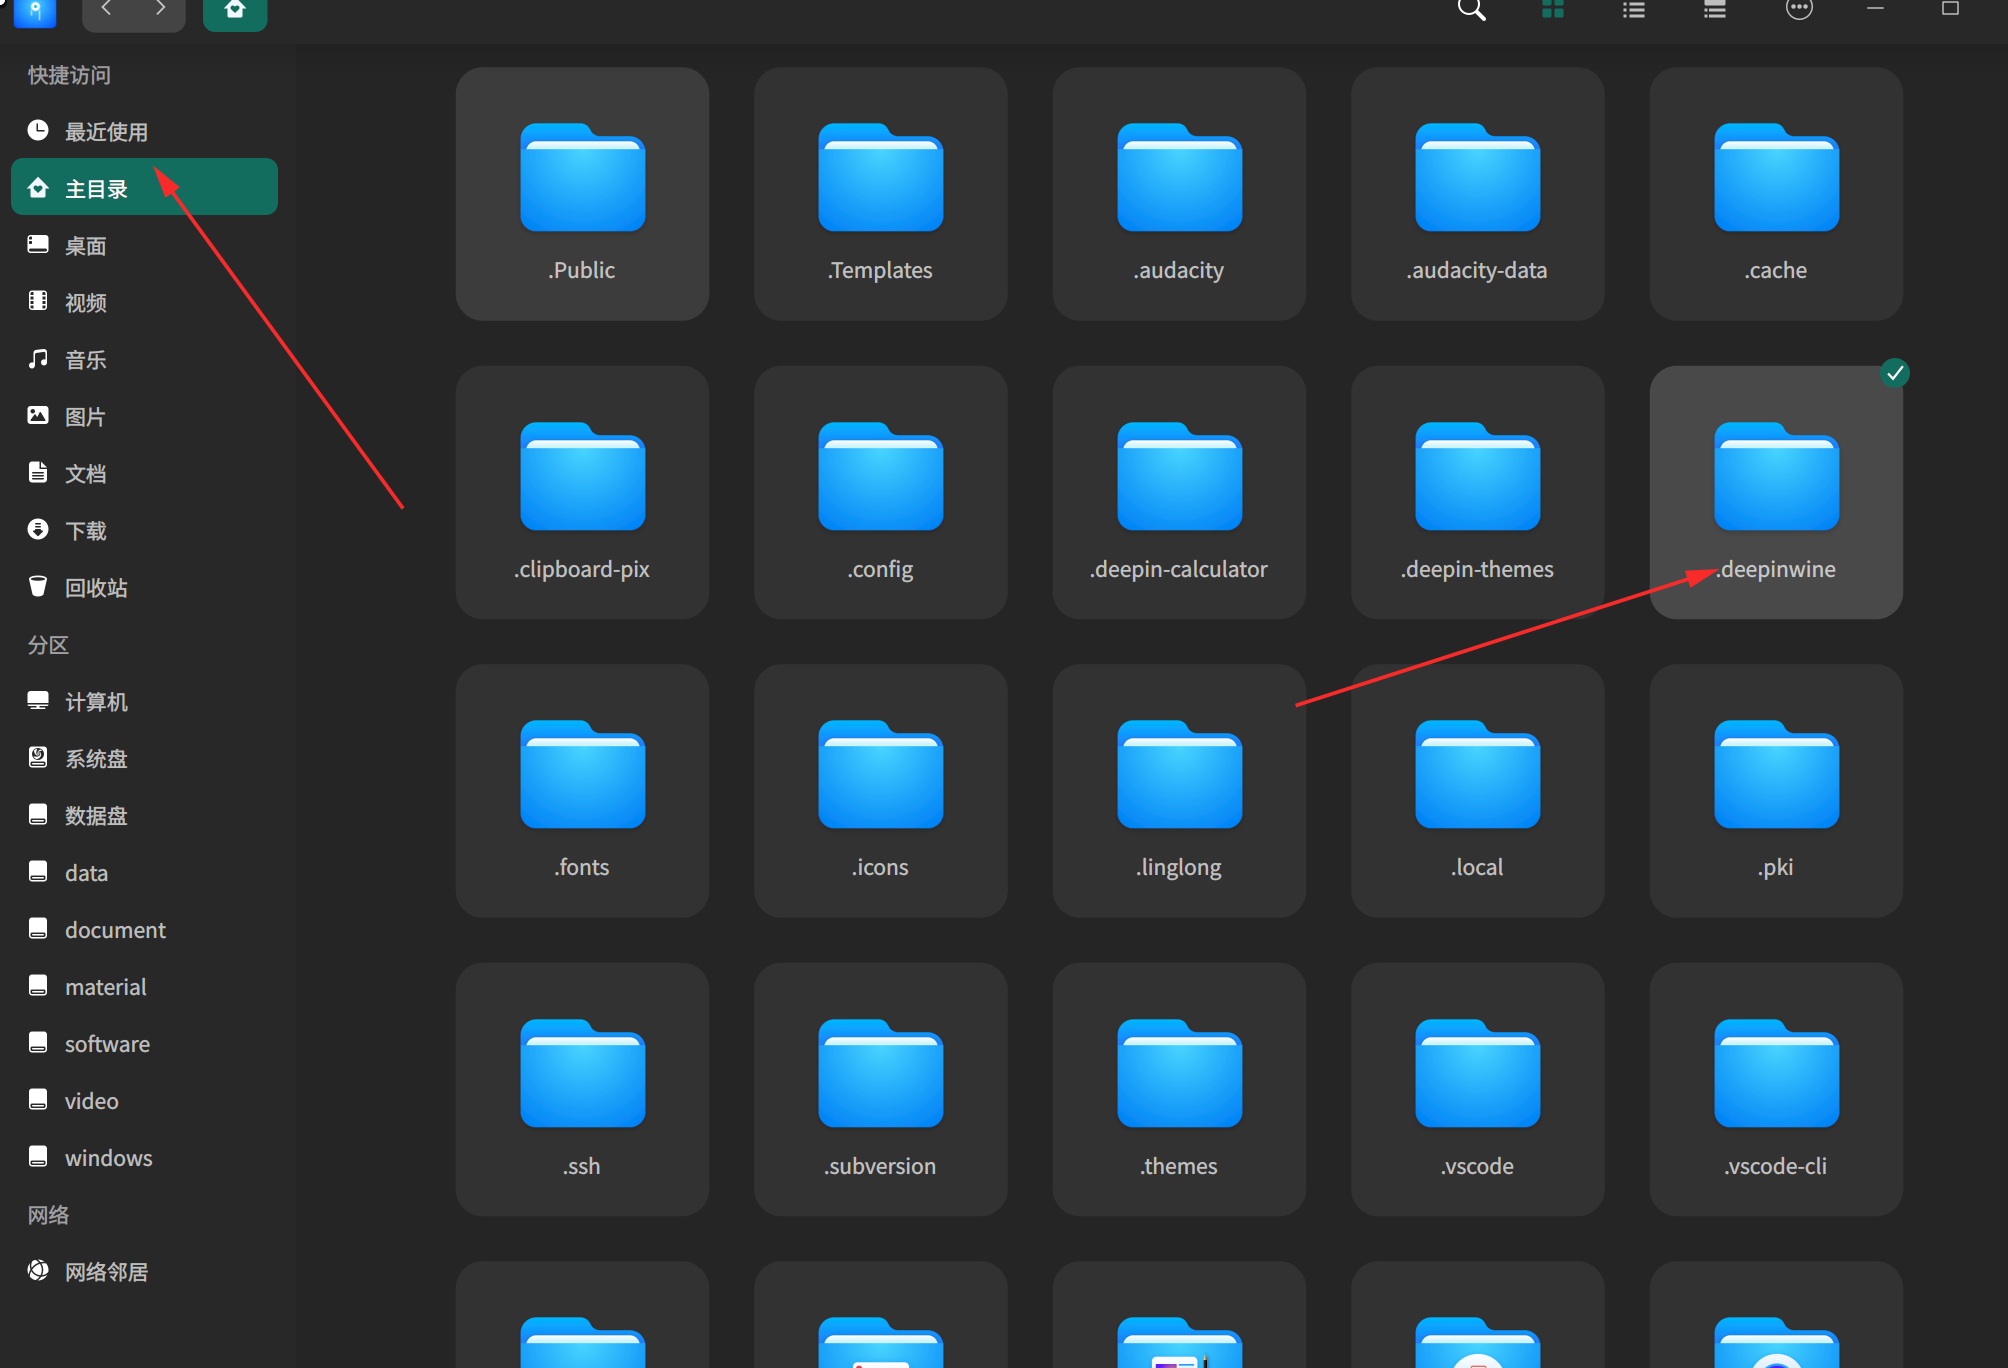Open the more options menu

pyautogui.click(x=1798, y=10)
